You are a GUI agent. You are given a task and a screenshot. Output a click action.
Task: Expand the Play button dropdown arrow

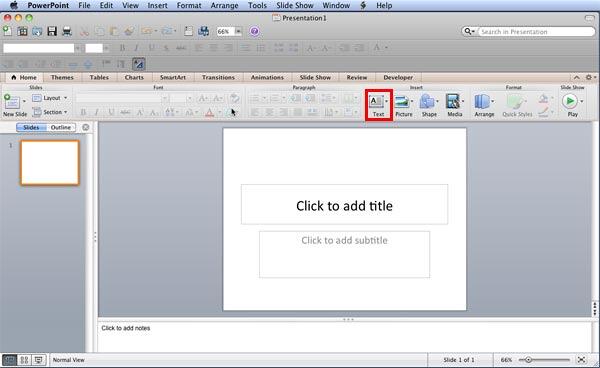[x=582, y=101]
